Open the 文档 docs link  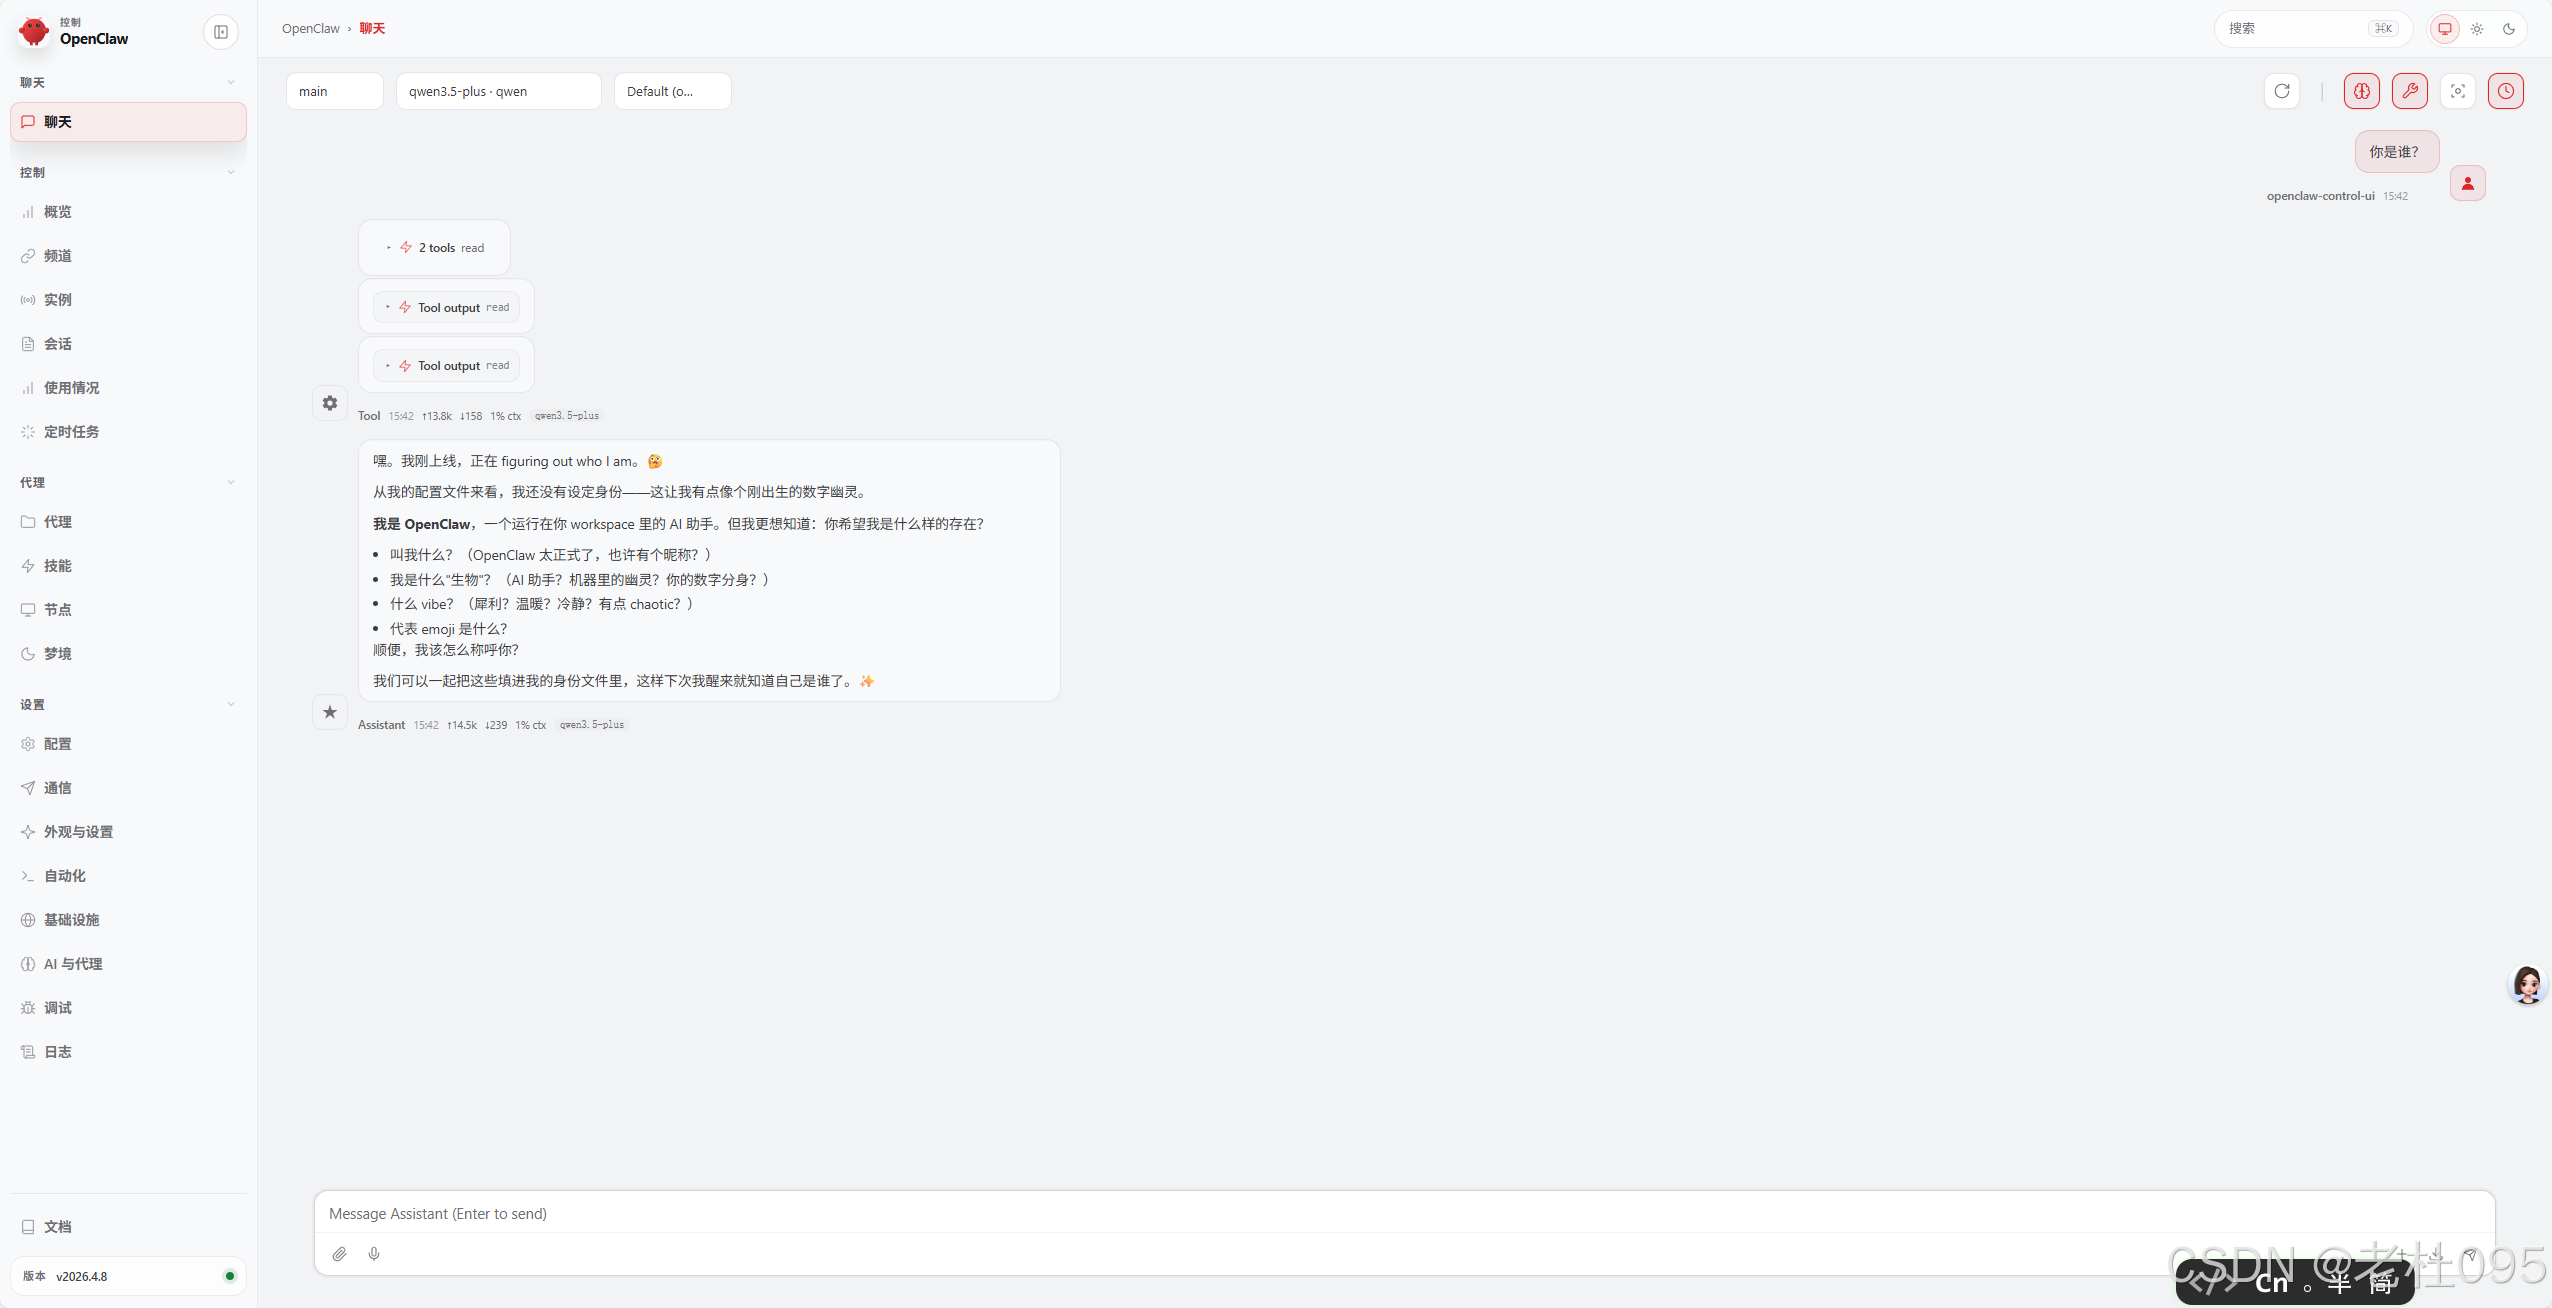pos(57,1227)
